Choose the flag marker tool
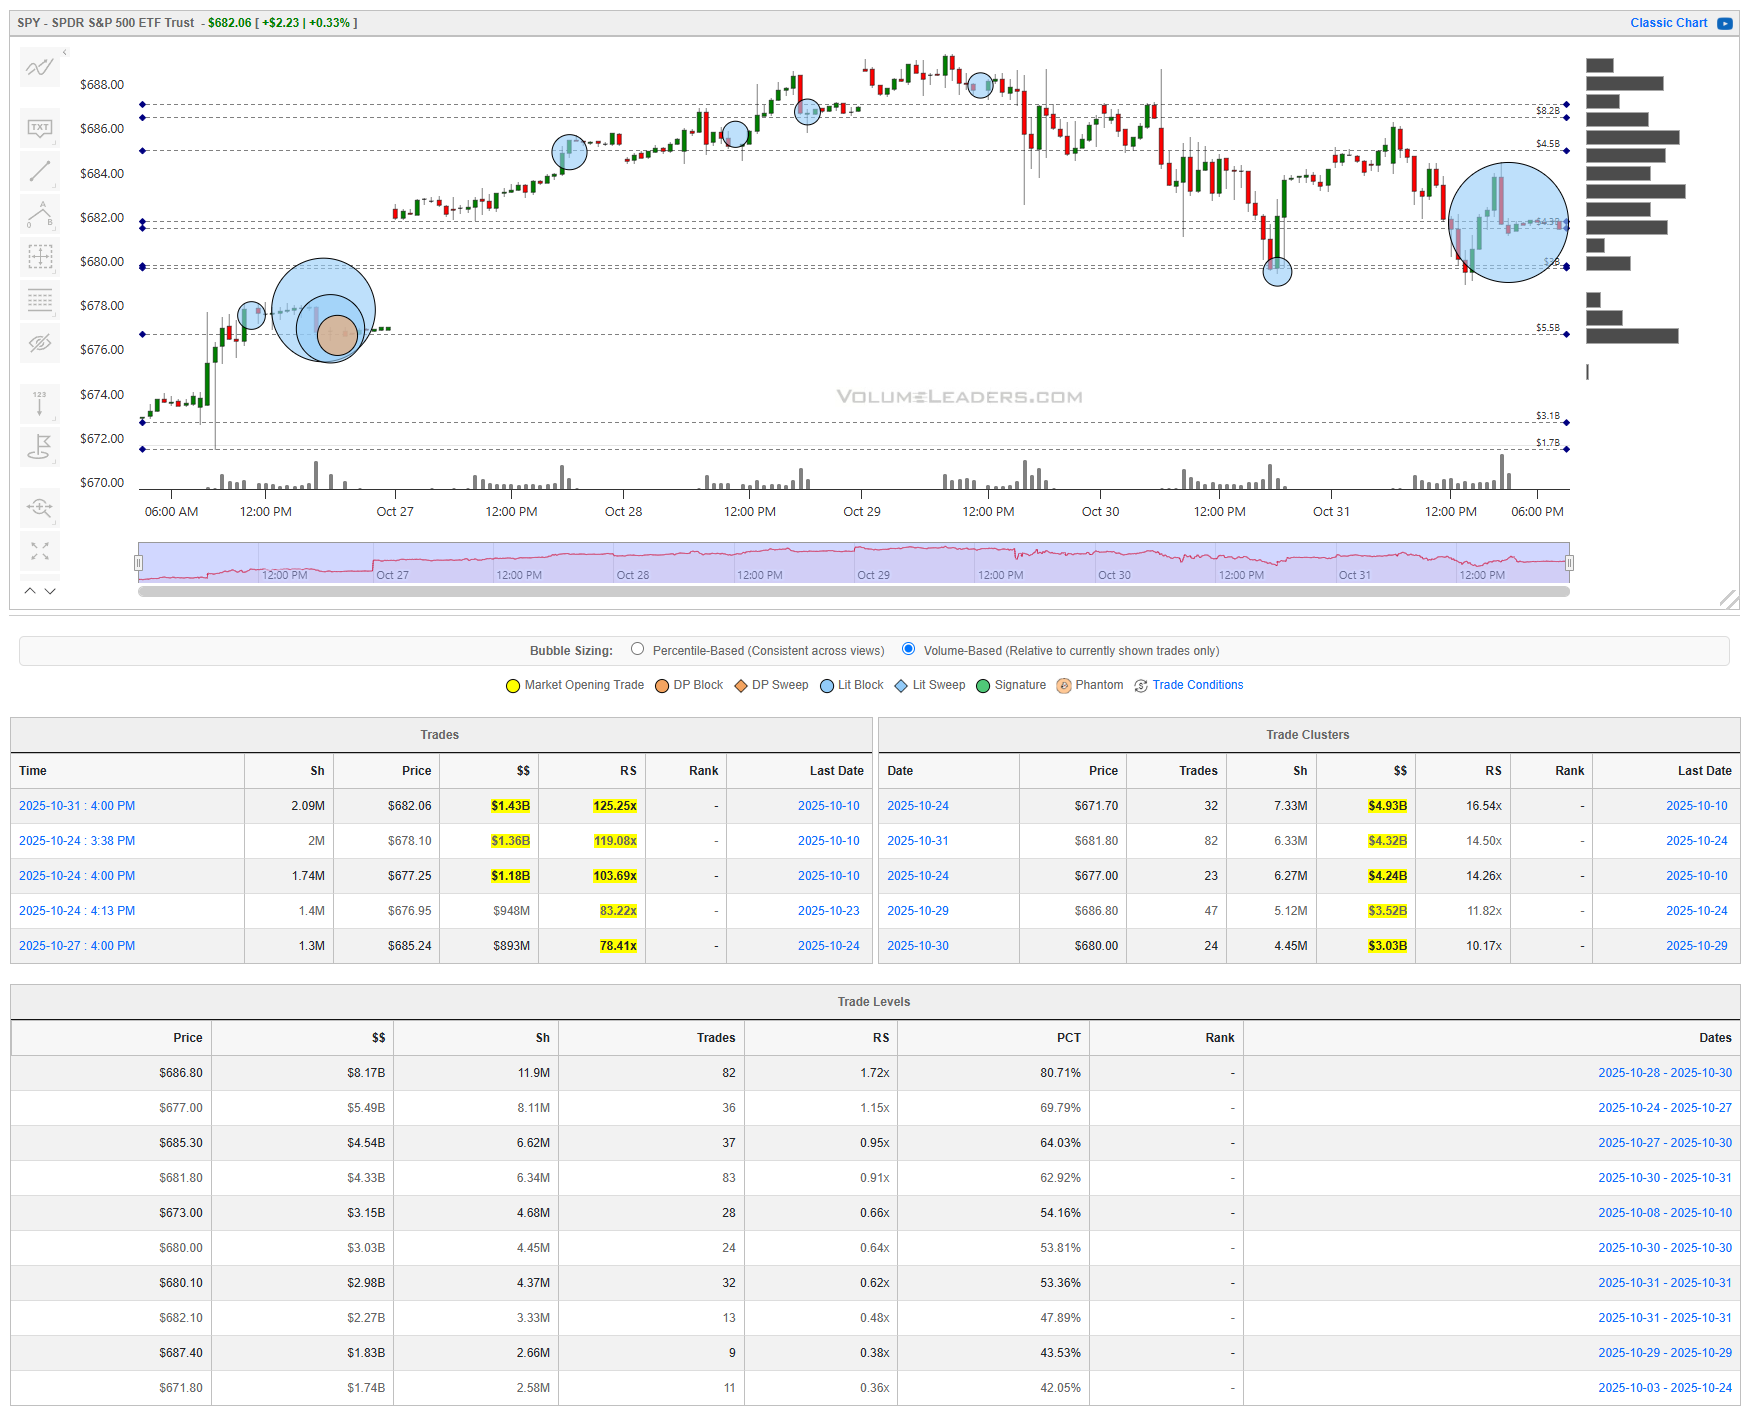1746x1414 pixels. click(x=40, y=446)
